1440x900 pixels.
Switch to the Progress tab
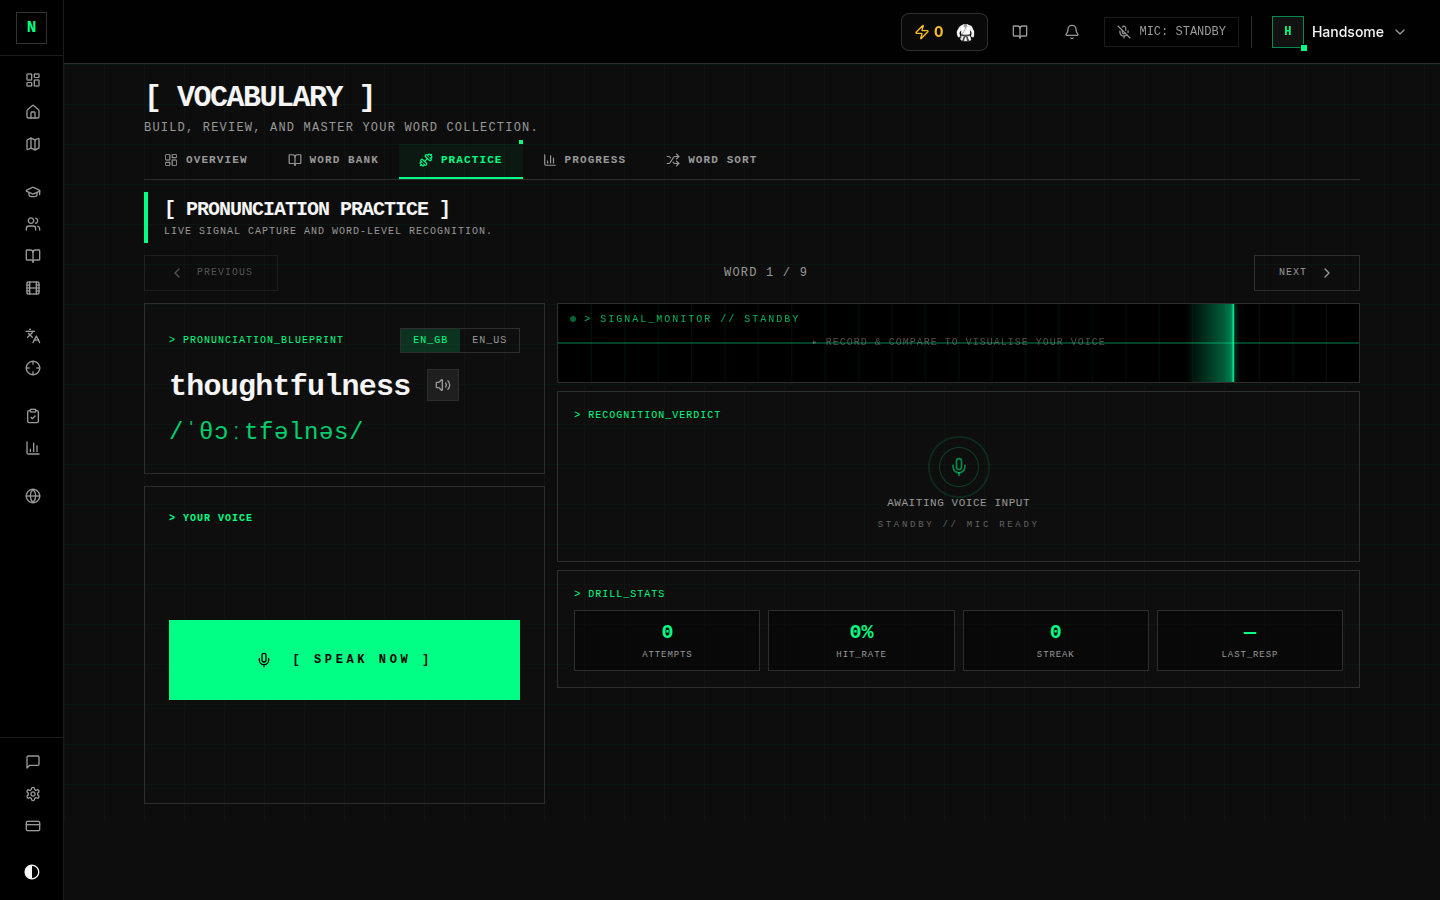584,160
